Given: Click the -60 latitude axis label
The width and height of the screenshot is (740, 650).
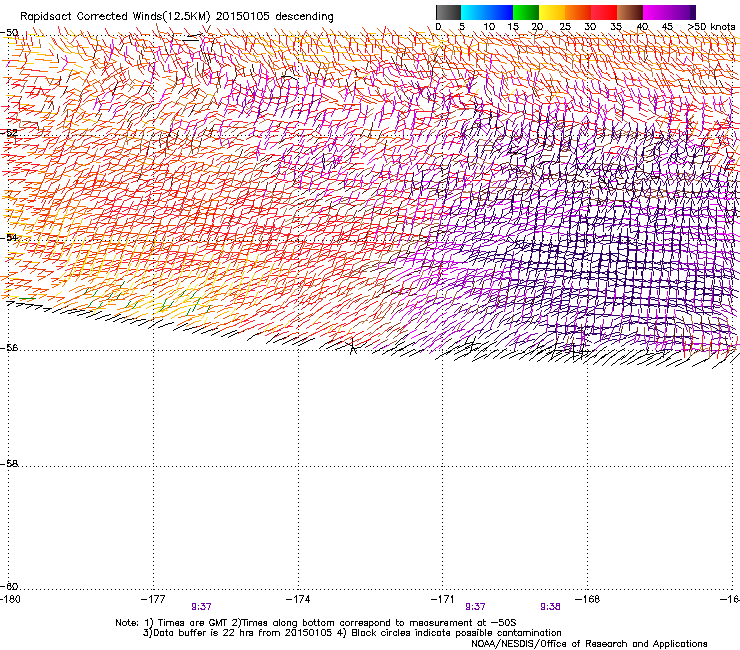Looking at the screenshot, I should tap(9, 586).
